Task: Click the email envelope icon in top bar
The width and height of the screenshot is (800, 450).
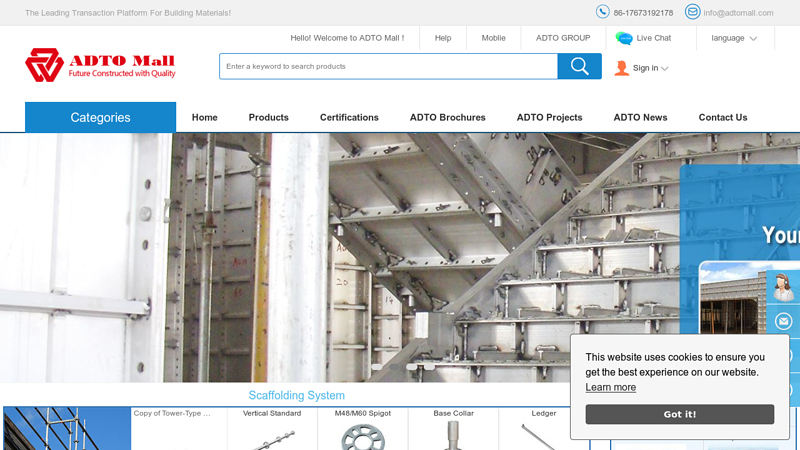Action: pyautogui.click(x=692, y=12)
